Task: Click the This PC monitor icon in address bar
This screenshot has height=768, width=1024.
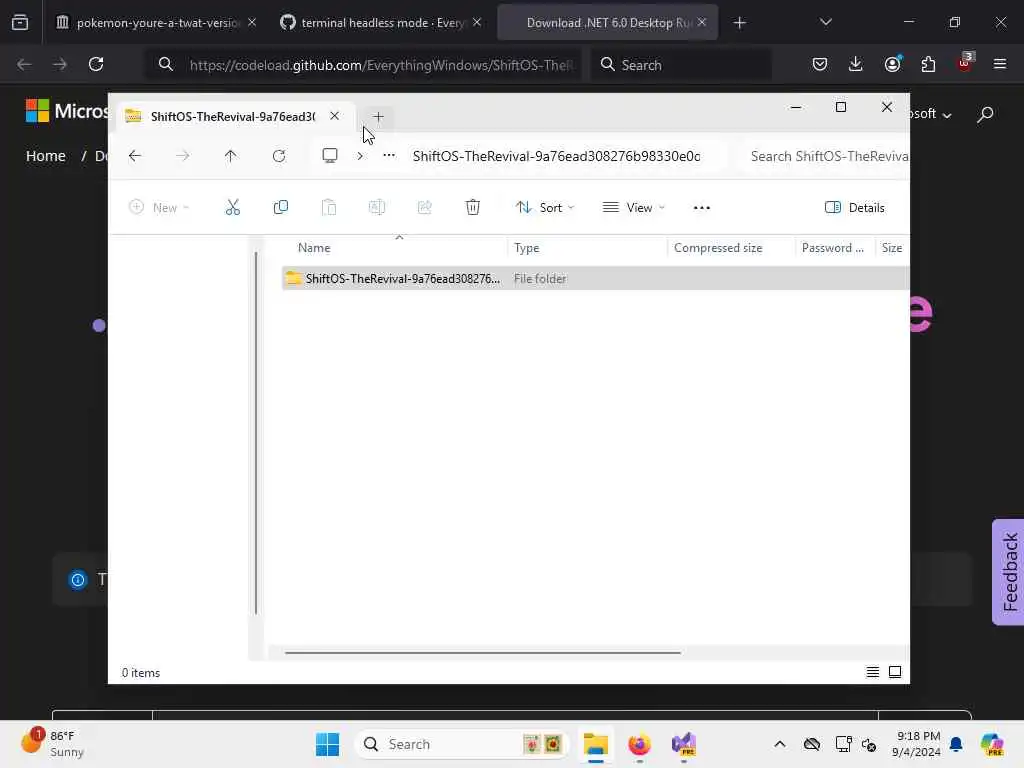Action: pos(330,155)
